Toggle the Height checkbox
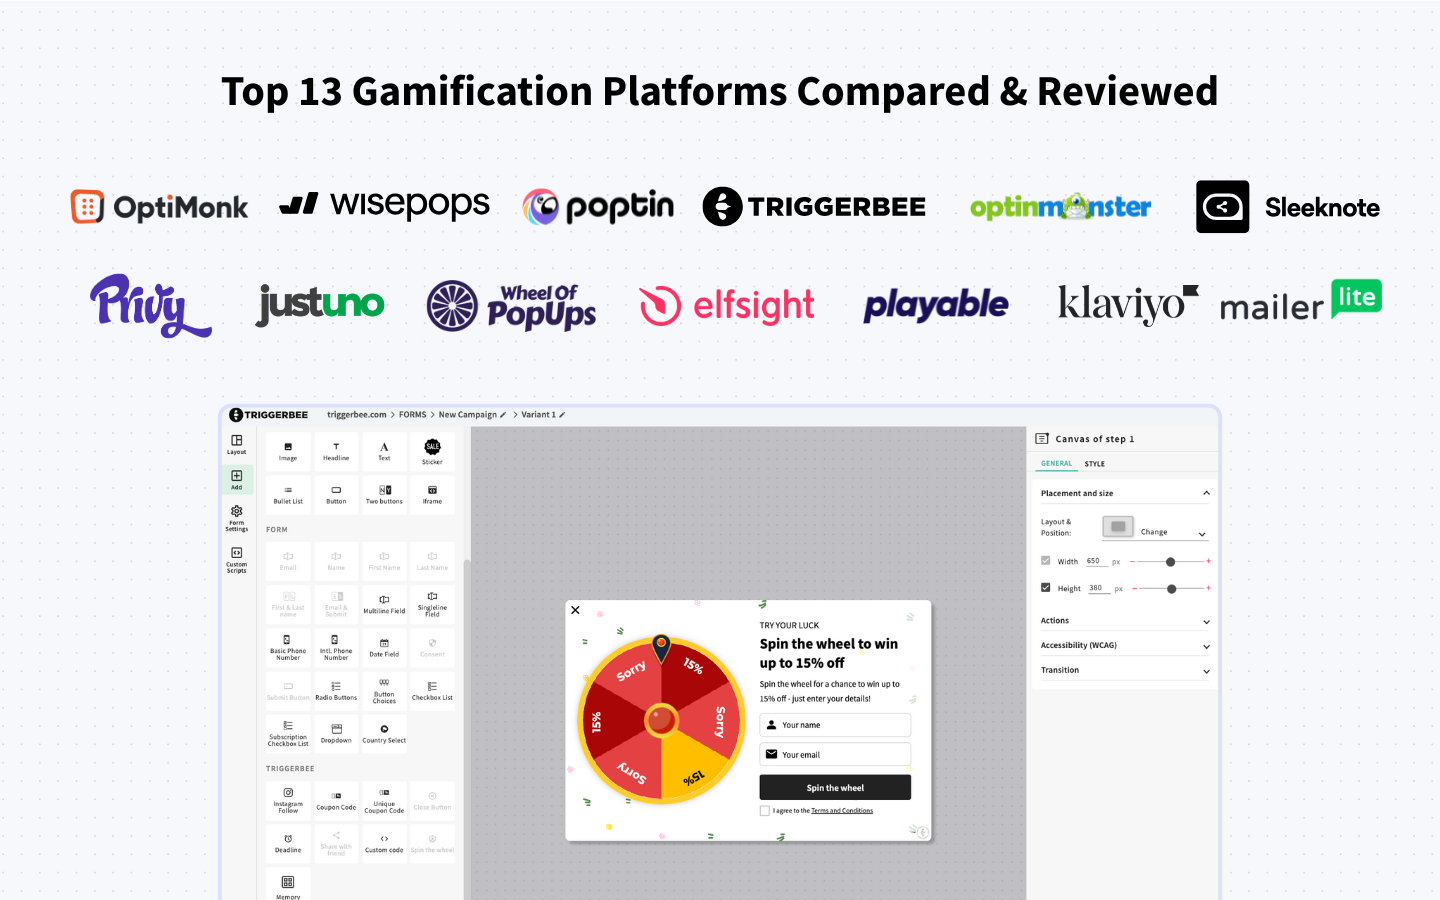1440x900 pixels. 1046,588
